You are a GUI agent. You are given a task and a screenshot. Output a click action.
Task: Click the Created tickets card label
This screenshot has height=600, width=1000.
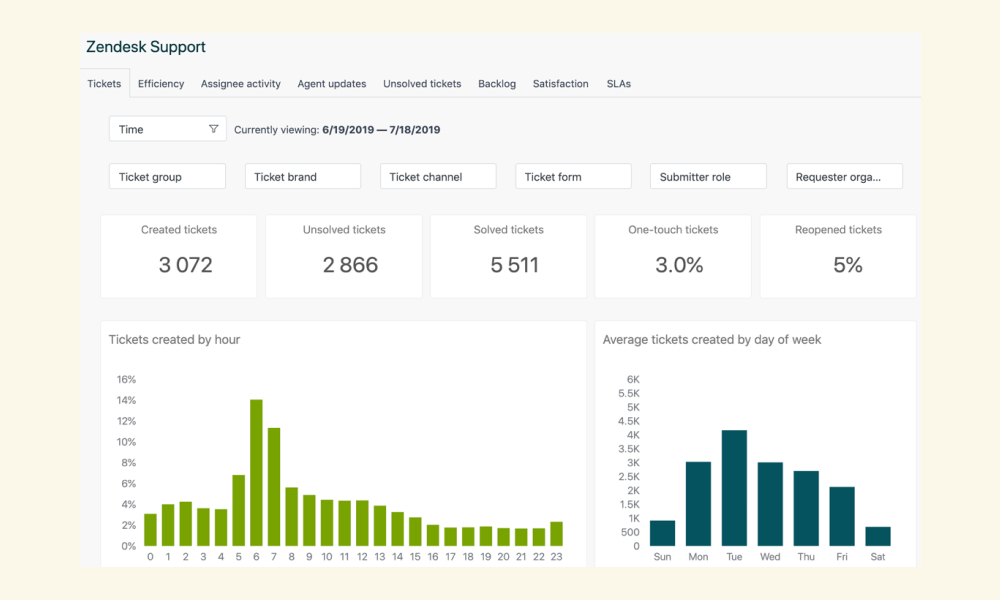click(179, 230)
